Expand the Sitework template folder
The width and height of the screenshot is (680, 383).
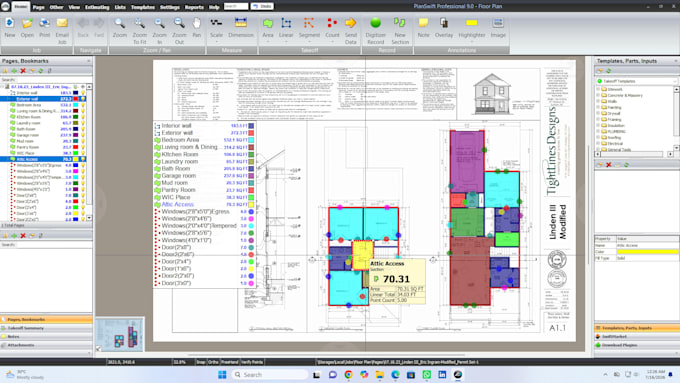[x=598, y=89]
